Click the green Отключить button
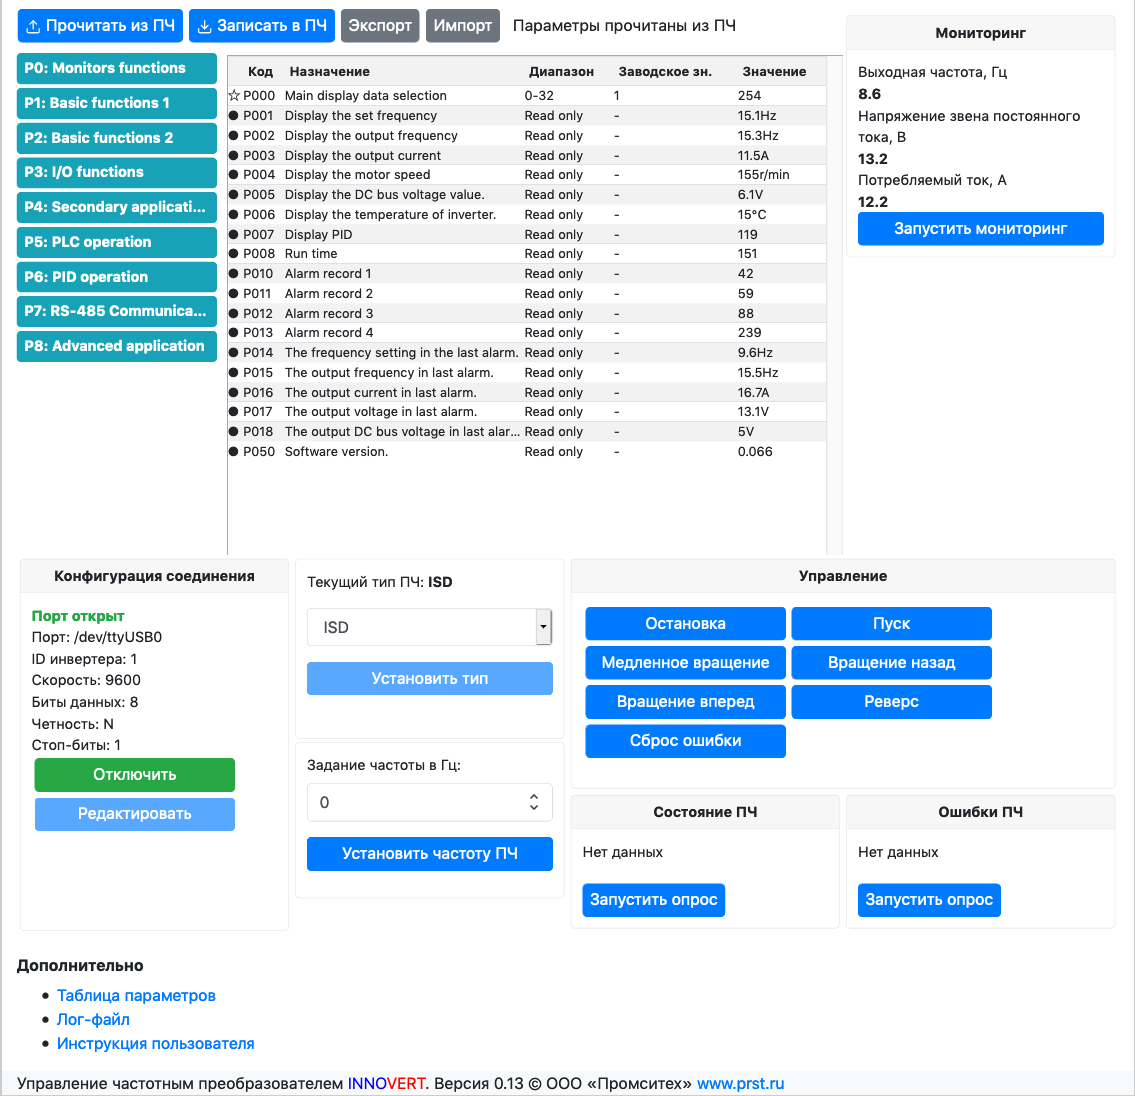This screenshot has height=1096, width=1135. coord(135,775)
